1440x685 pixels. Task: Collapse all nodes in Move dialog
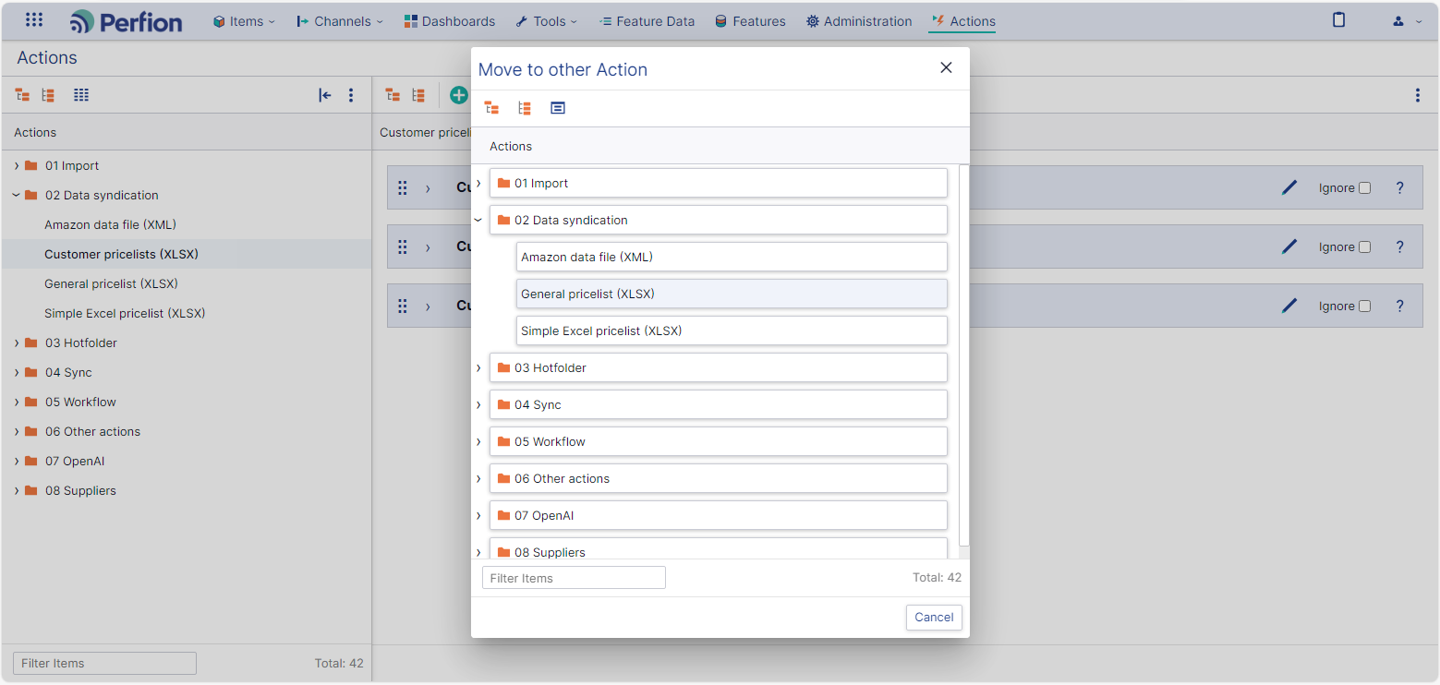click(x=524, y=108)
